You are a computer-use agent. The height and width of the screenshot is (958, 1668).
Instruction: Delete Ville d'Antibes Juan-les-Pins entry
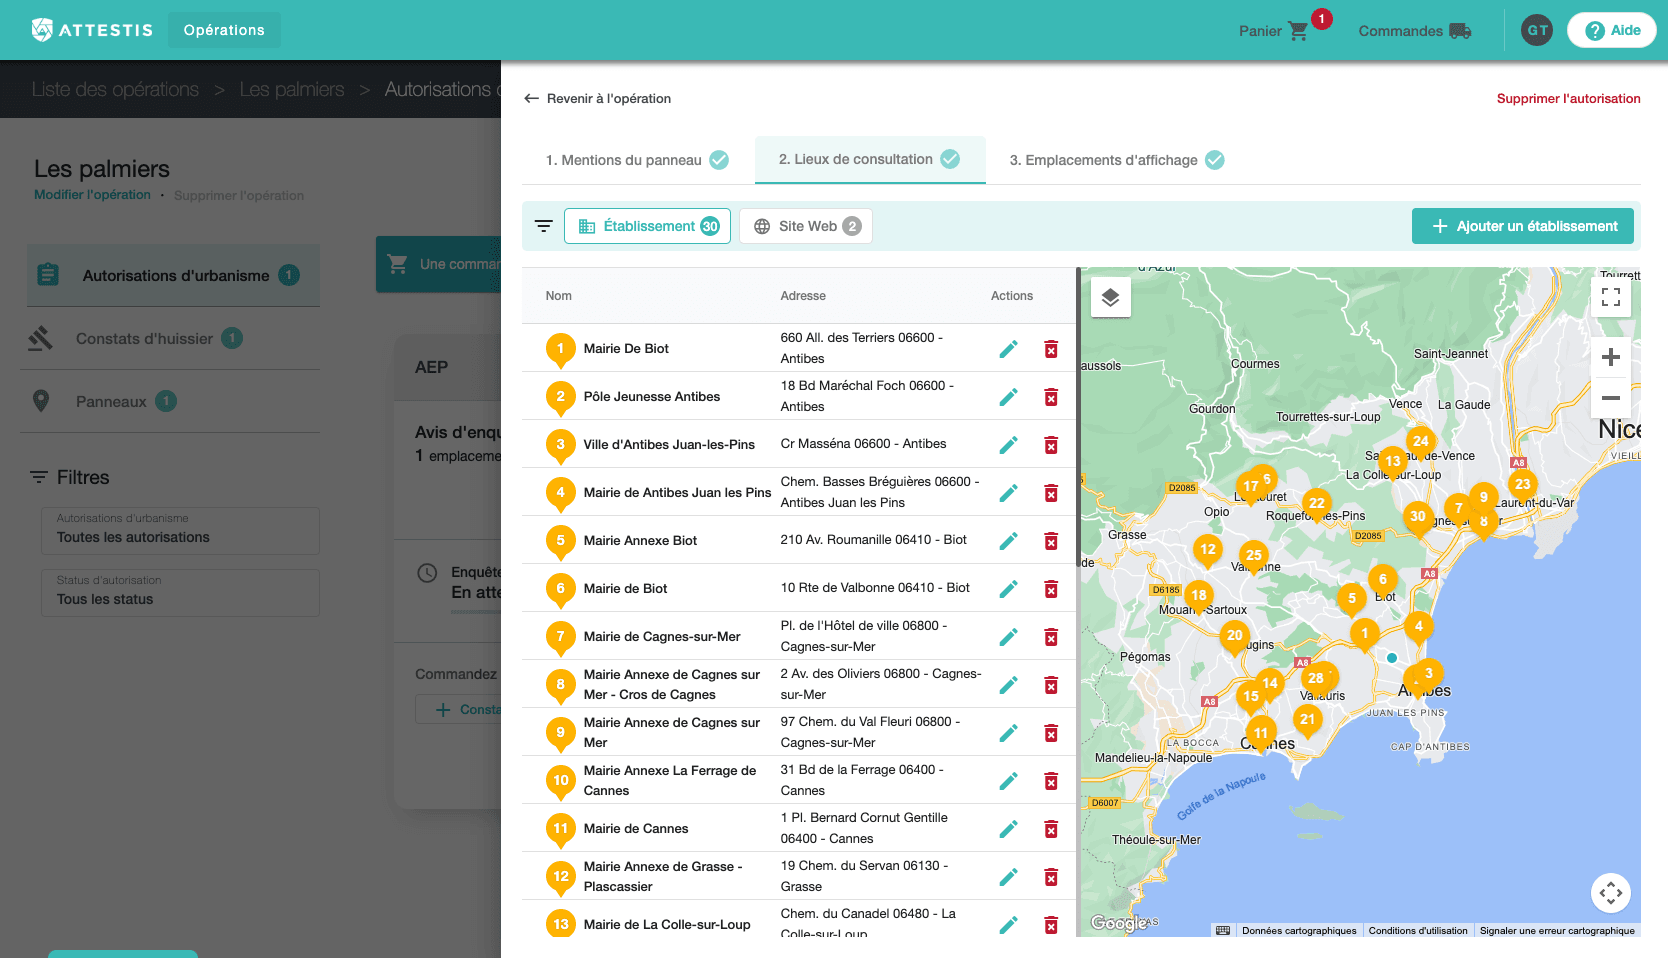1051,445
